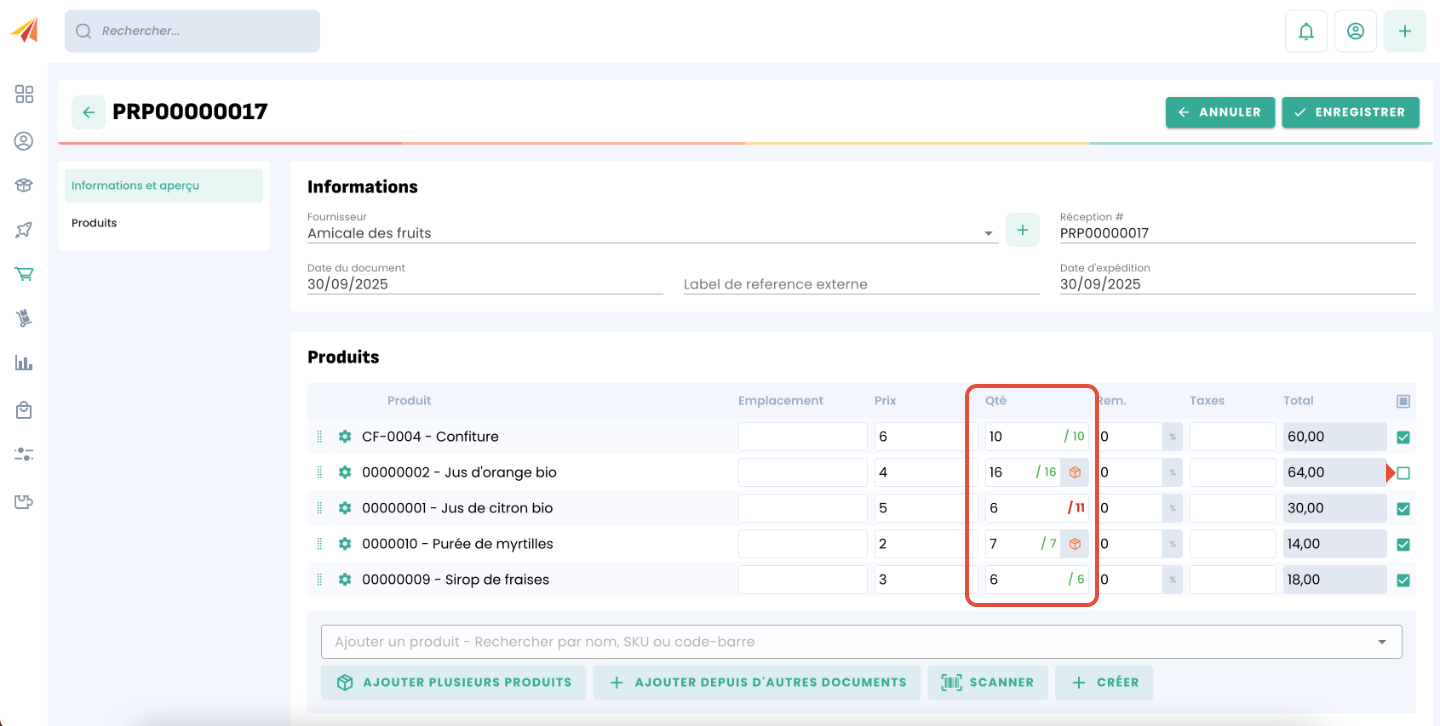Click the Date d'expédition field

click(x=1238, y=284)
